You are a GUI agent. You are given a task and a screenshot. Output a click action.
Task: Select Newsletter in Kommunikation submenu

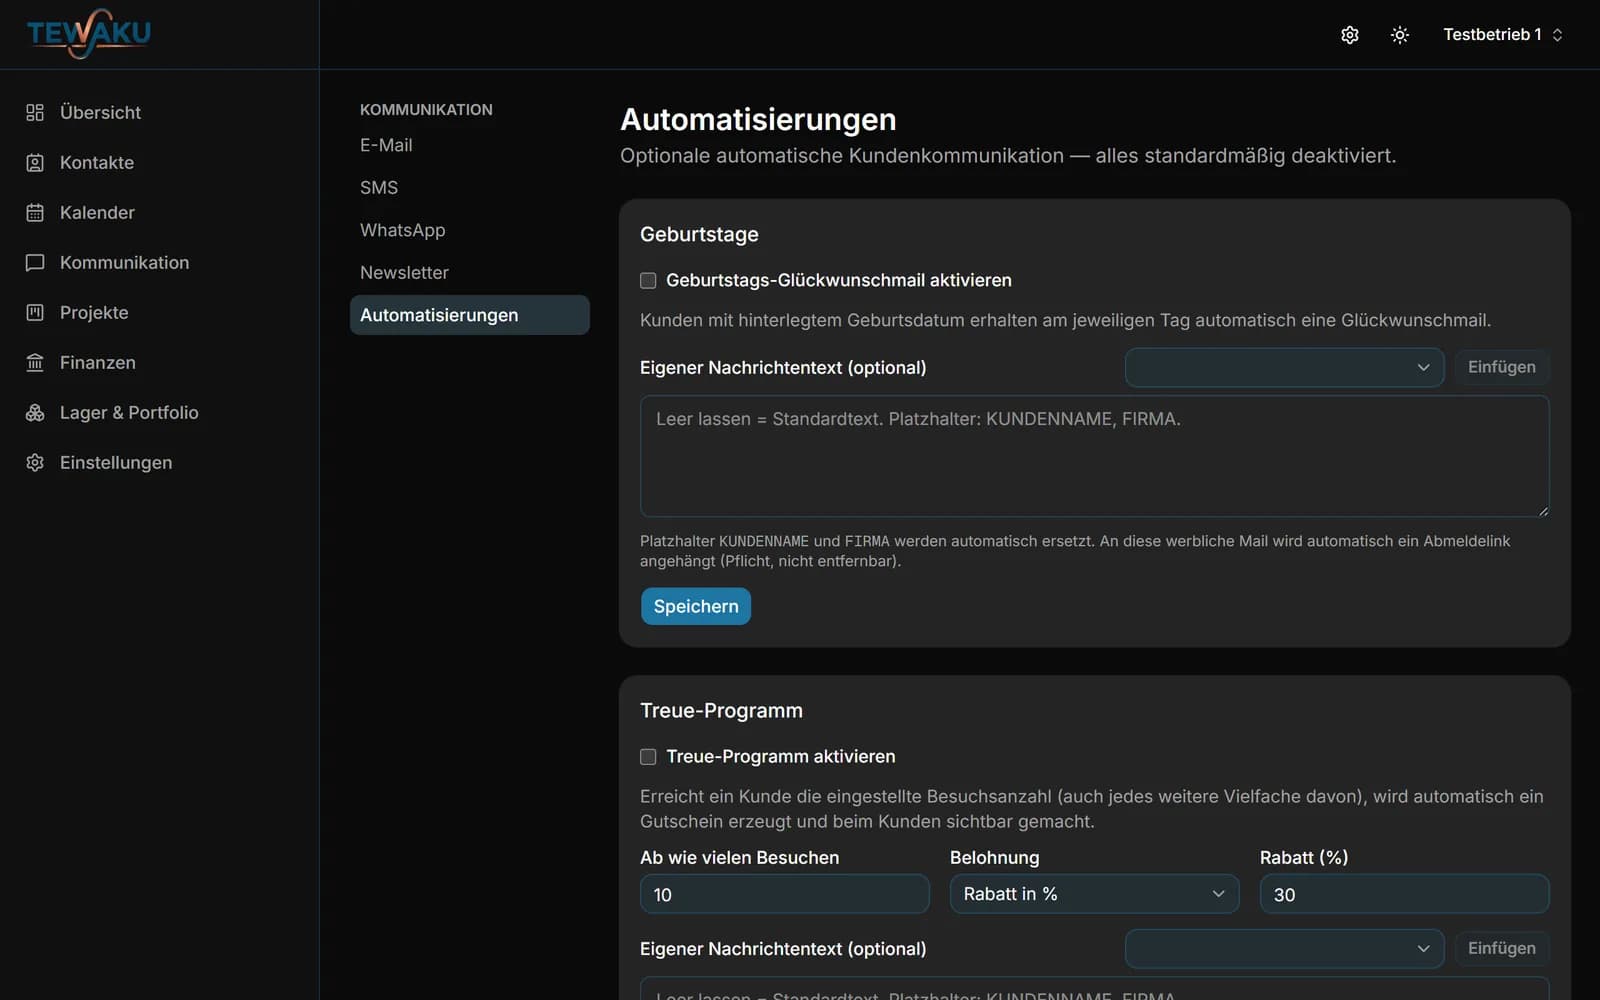click(x=470, y=273)
